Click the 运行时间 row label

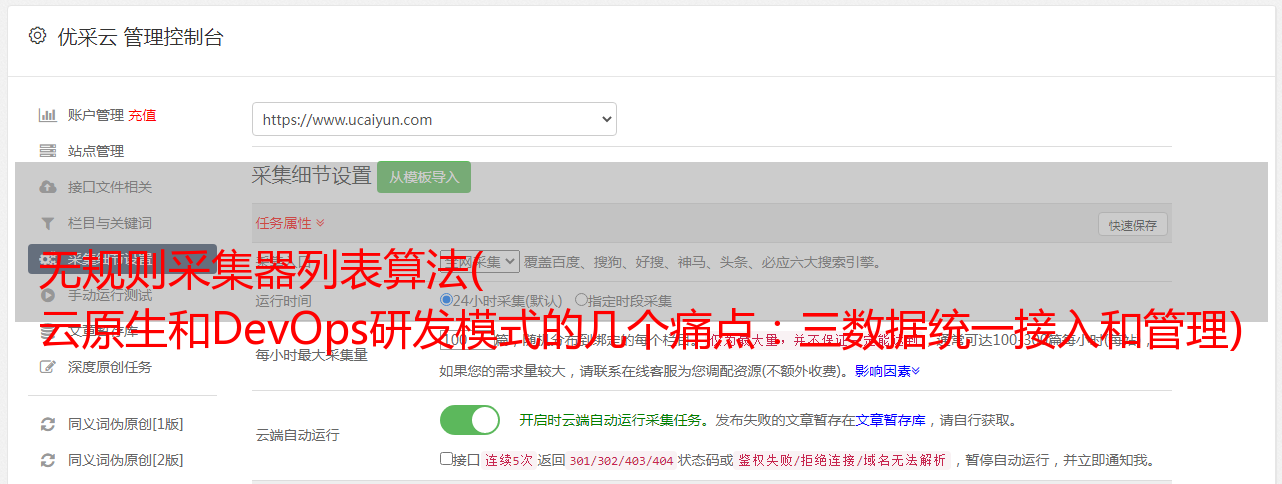283,300
